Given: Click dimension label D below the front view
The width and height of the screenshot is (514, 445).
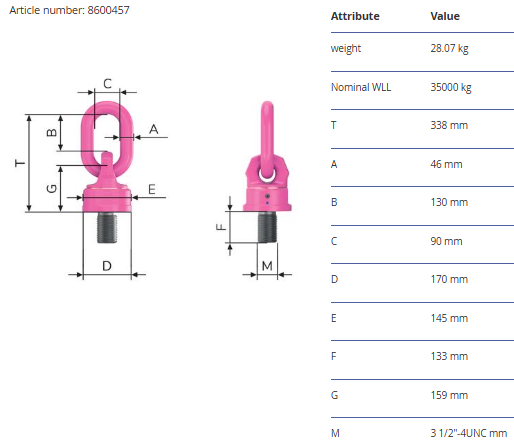Looking at the screenshot, I should 107,266.
